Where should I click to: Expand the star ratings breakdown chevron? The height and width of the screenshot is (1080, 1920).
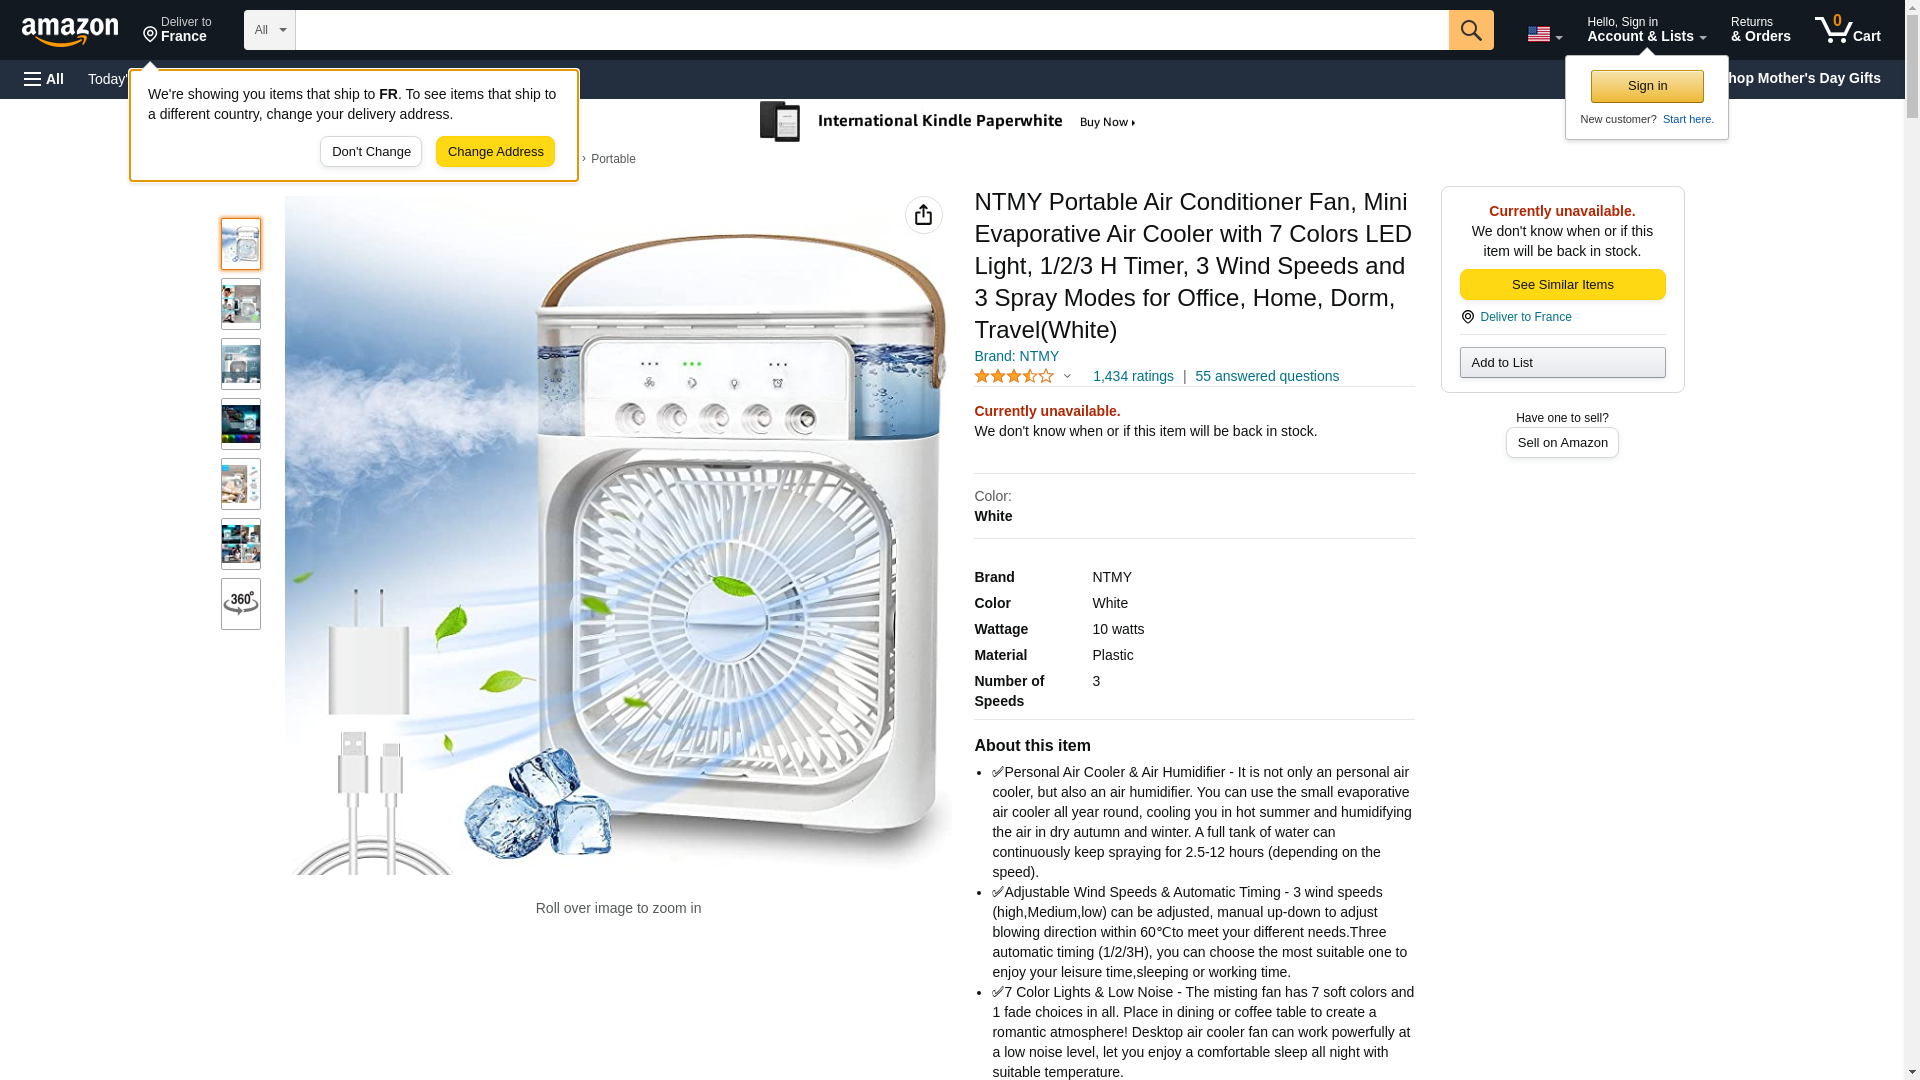[1067, 377]
